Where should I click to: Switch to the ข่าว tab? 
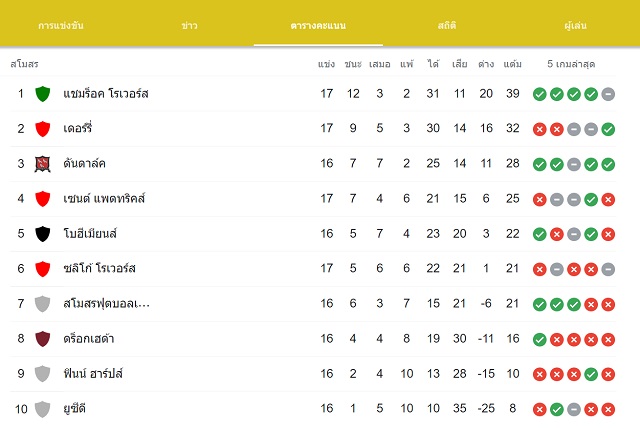[189, 25]
